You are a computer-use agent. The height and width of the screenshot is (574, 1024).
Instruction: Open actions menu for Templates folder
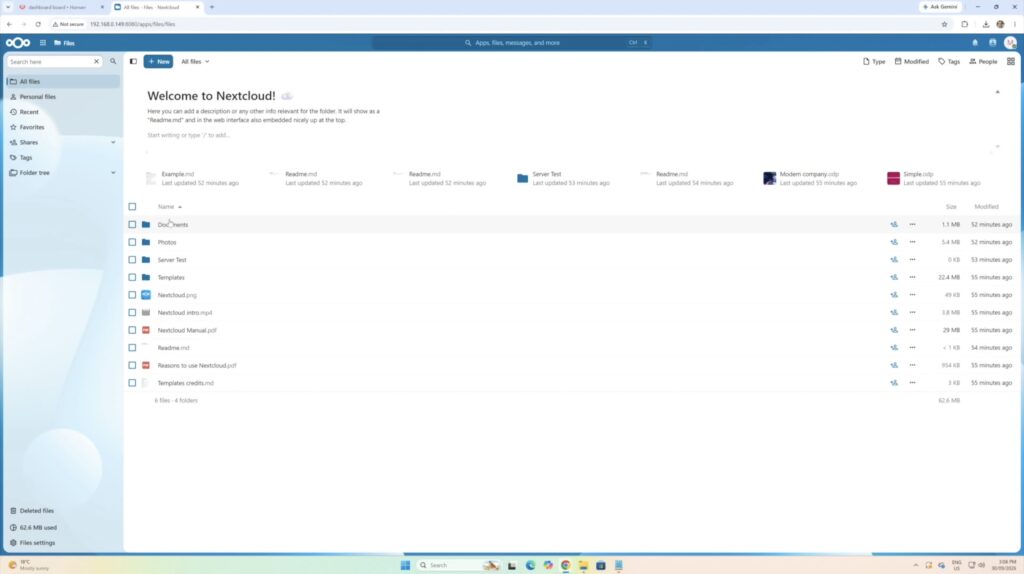[x=912, y=278]
